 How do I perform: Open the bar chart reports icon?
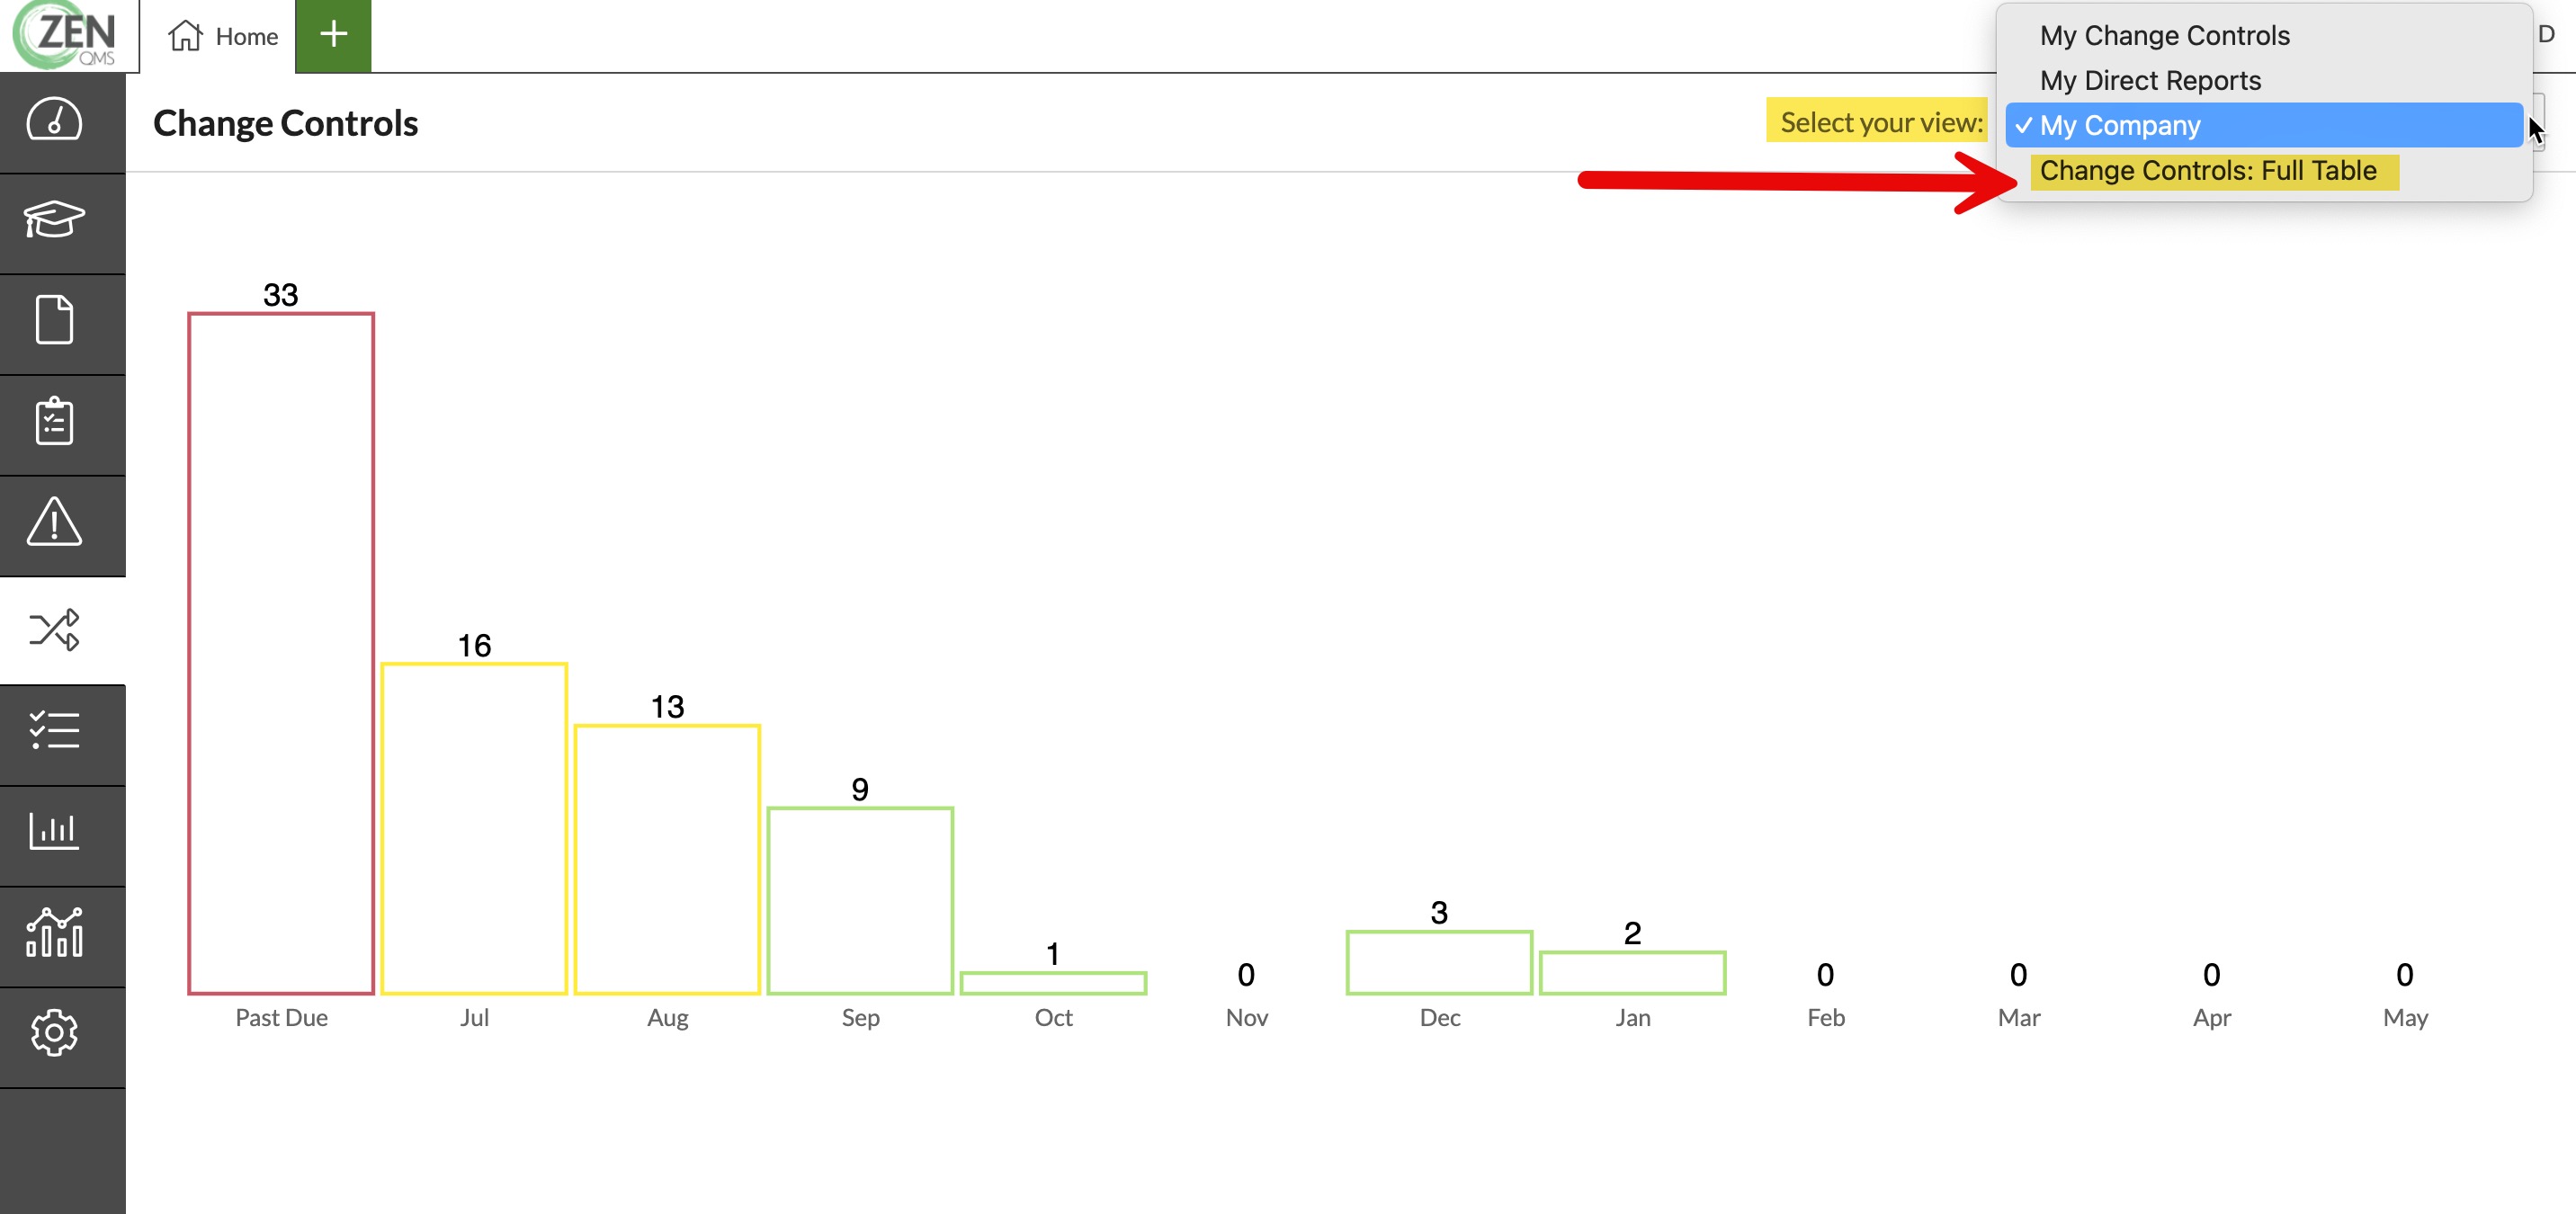[x=54, y=832]
